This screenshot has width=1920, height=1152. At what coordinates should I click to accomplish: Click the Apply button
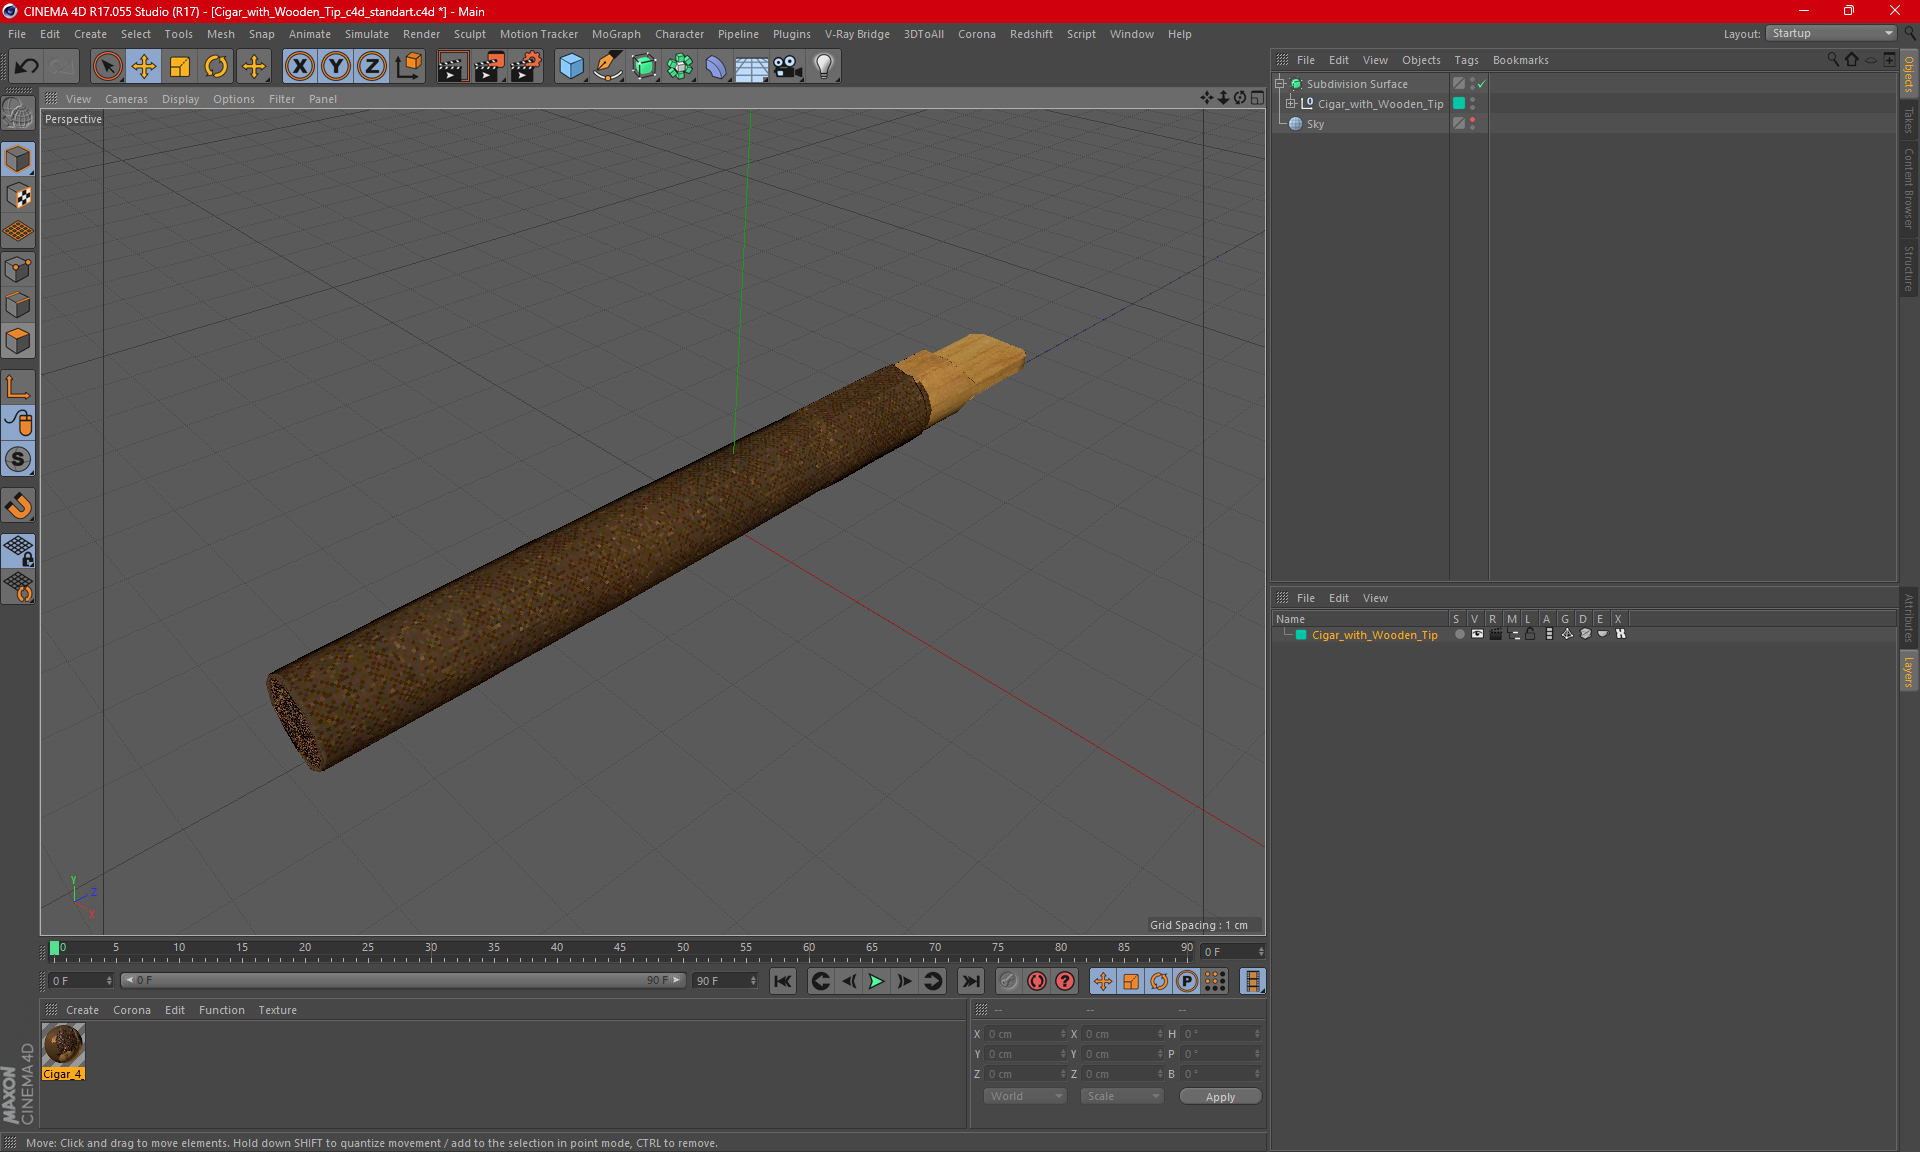[1219, 1097]
